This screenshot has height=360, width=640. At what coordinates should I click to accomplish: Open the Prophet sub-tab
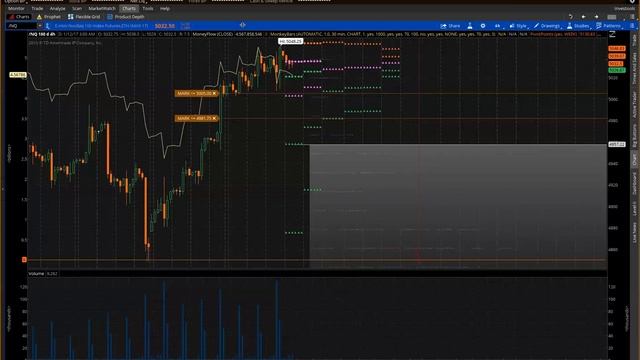coord(49,17)
